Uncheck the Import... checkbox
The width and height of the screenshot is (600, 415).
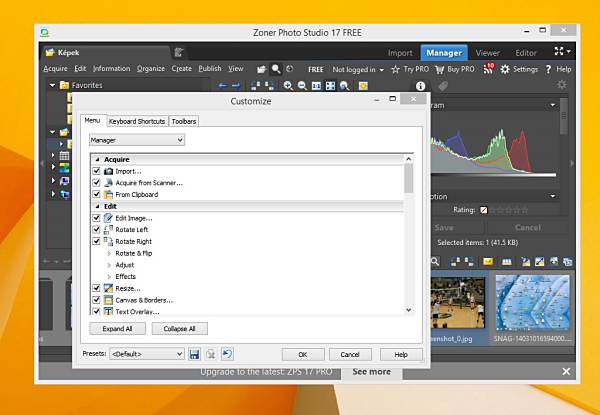(x=96, y=171)
